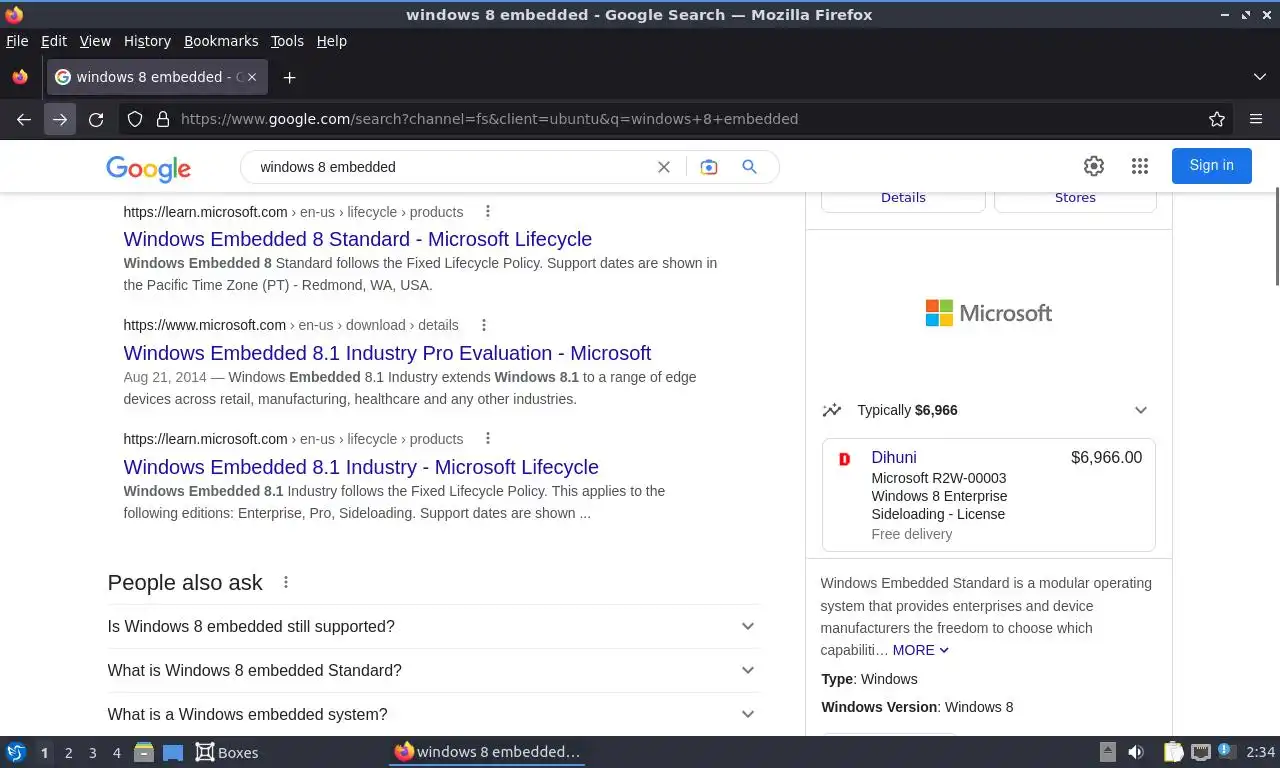Open the People also ask options menu
Viewport: 1280px width, 768px height.
286,582
